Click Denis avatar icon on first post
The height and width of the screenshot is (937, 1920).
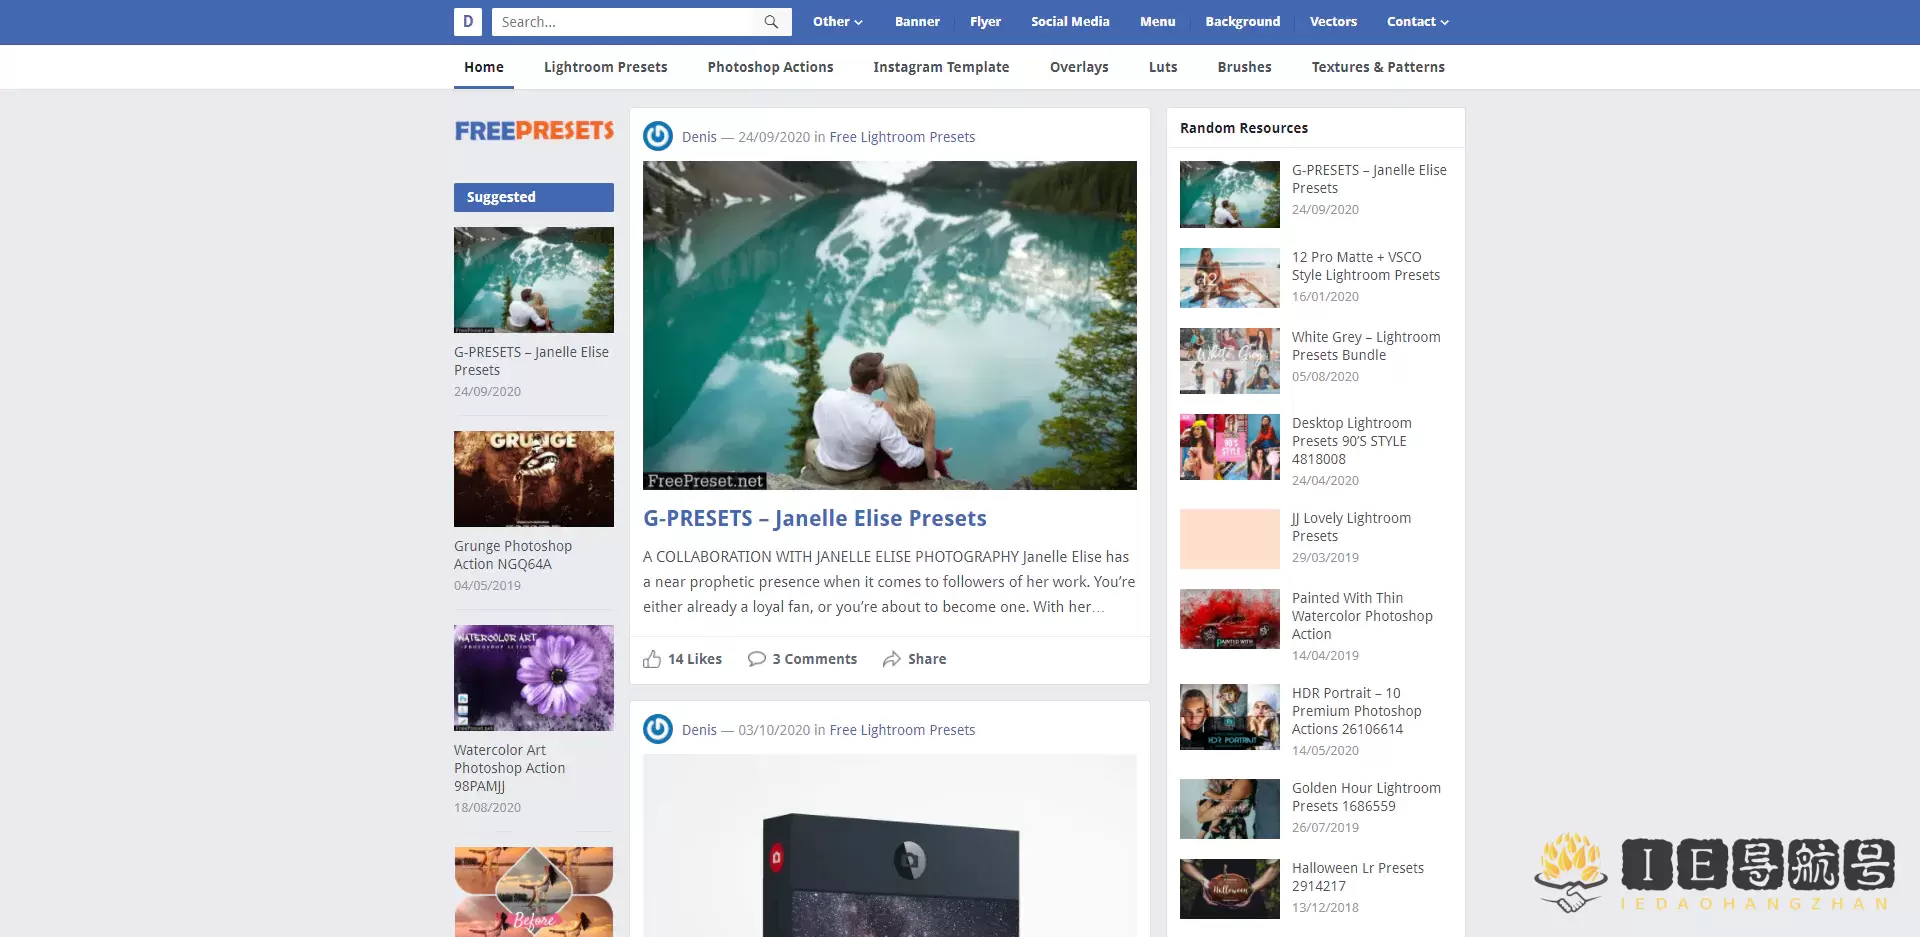pos(658,136)
